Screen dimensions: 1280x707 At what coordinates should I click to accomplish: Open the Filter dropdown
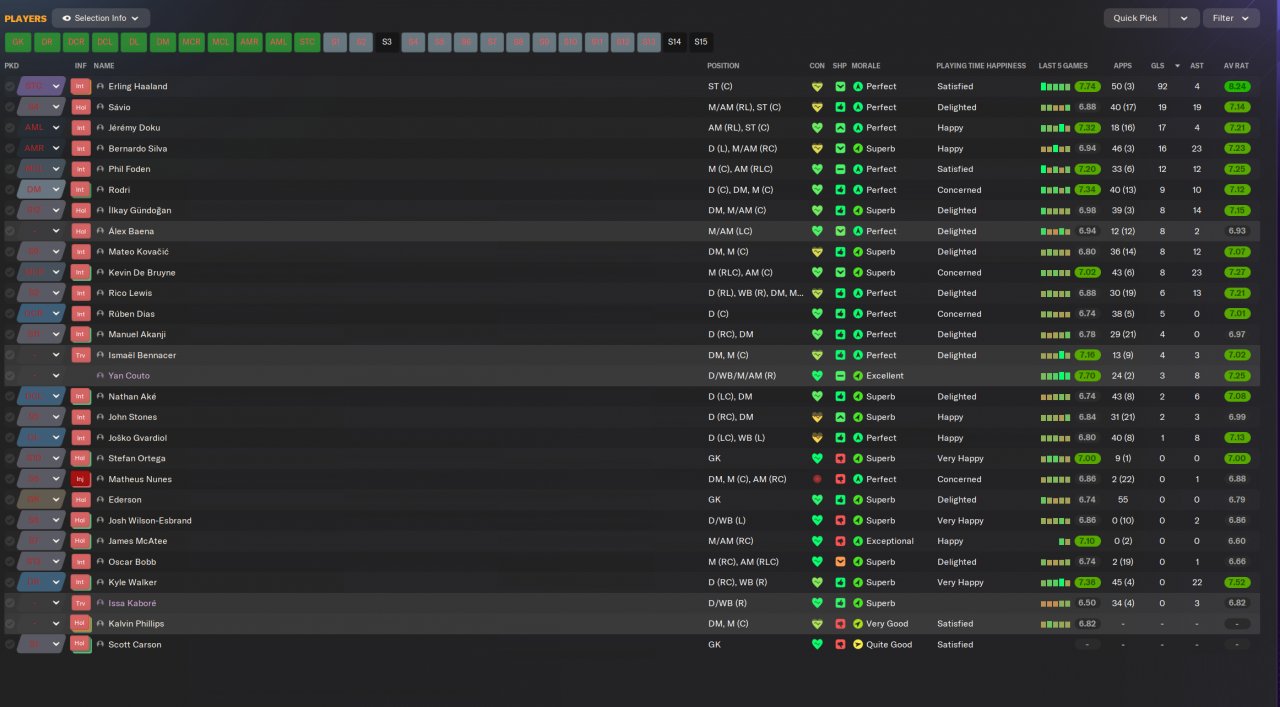pos(1231,18)
